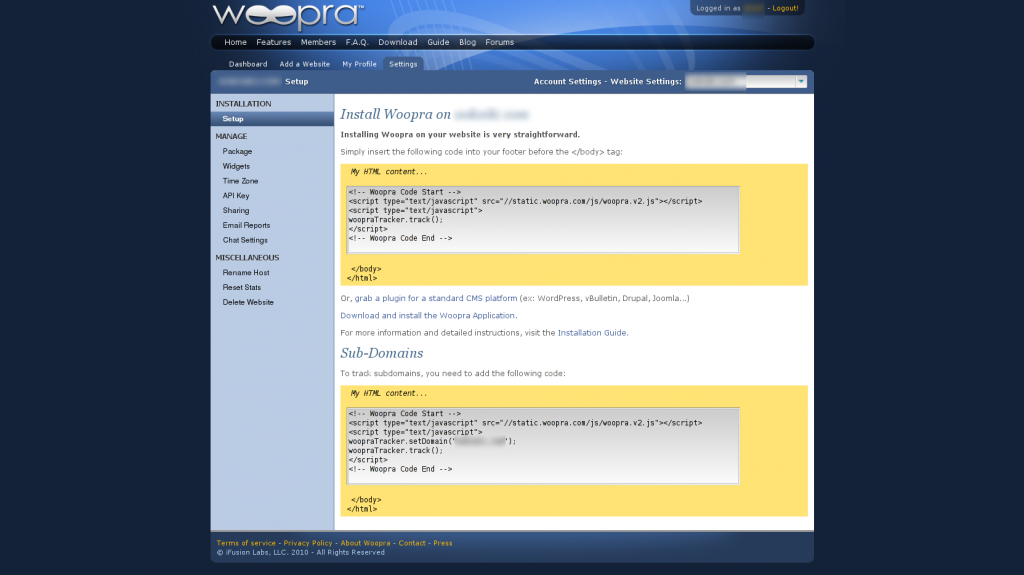Click inside the first Woopra code box
Screen dimensions: 1024x575
(543, 220)
